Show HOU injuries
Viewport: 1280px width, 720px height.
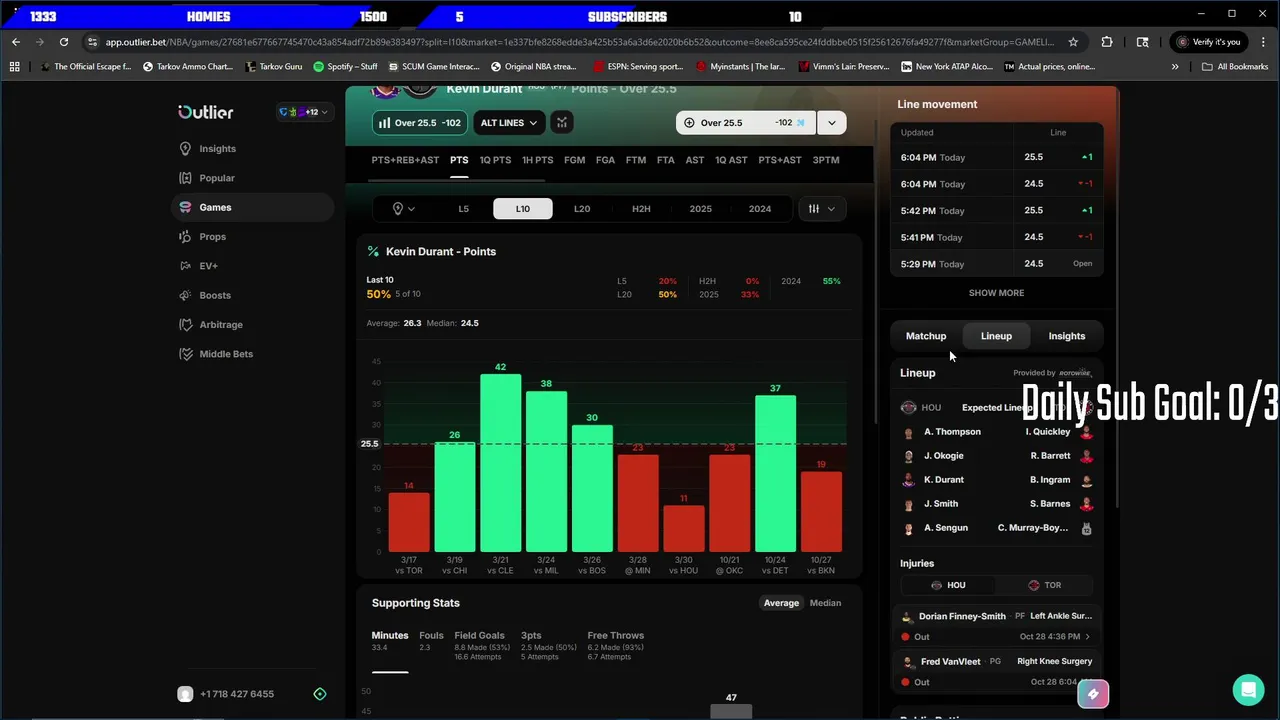click(x=948, y=585)
